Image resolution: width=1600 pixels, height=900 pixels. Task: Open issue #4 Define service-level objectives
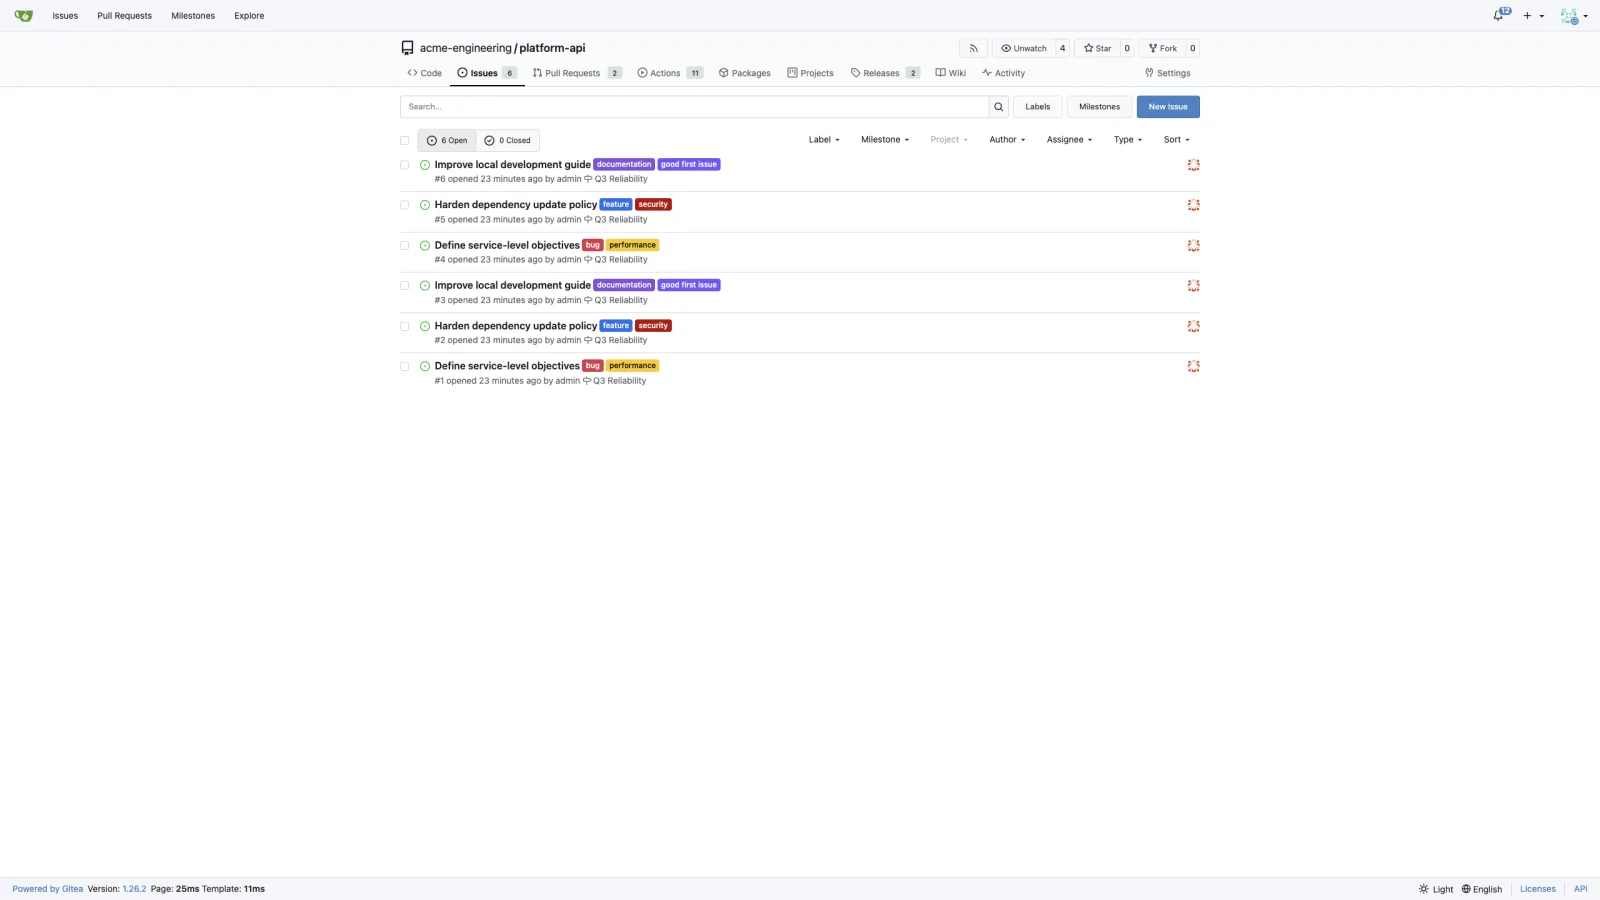tap(507, 245)
